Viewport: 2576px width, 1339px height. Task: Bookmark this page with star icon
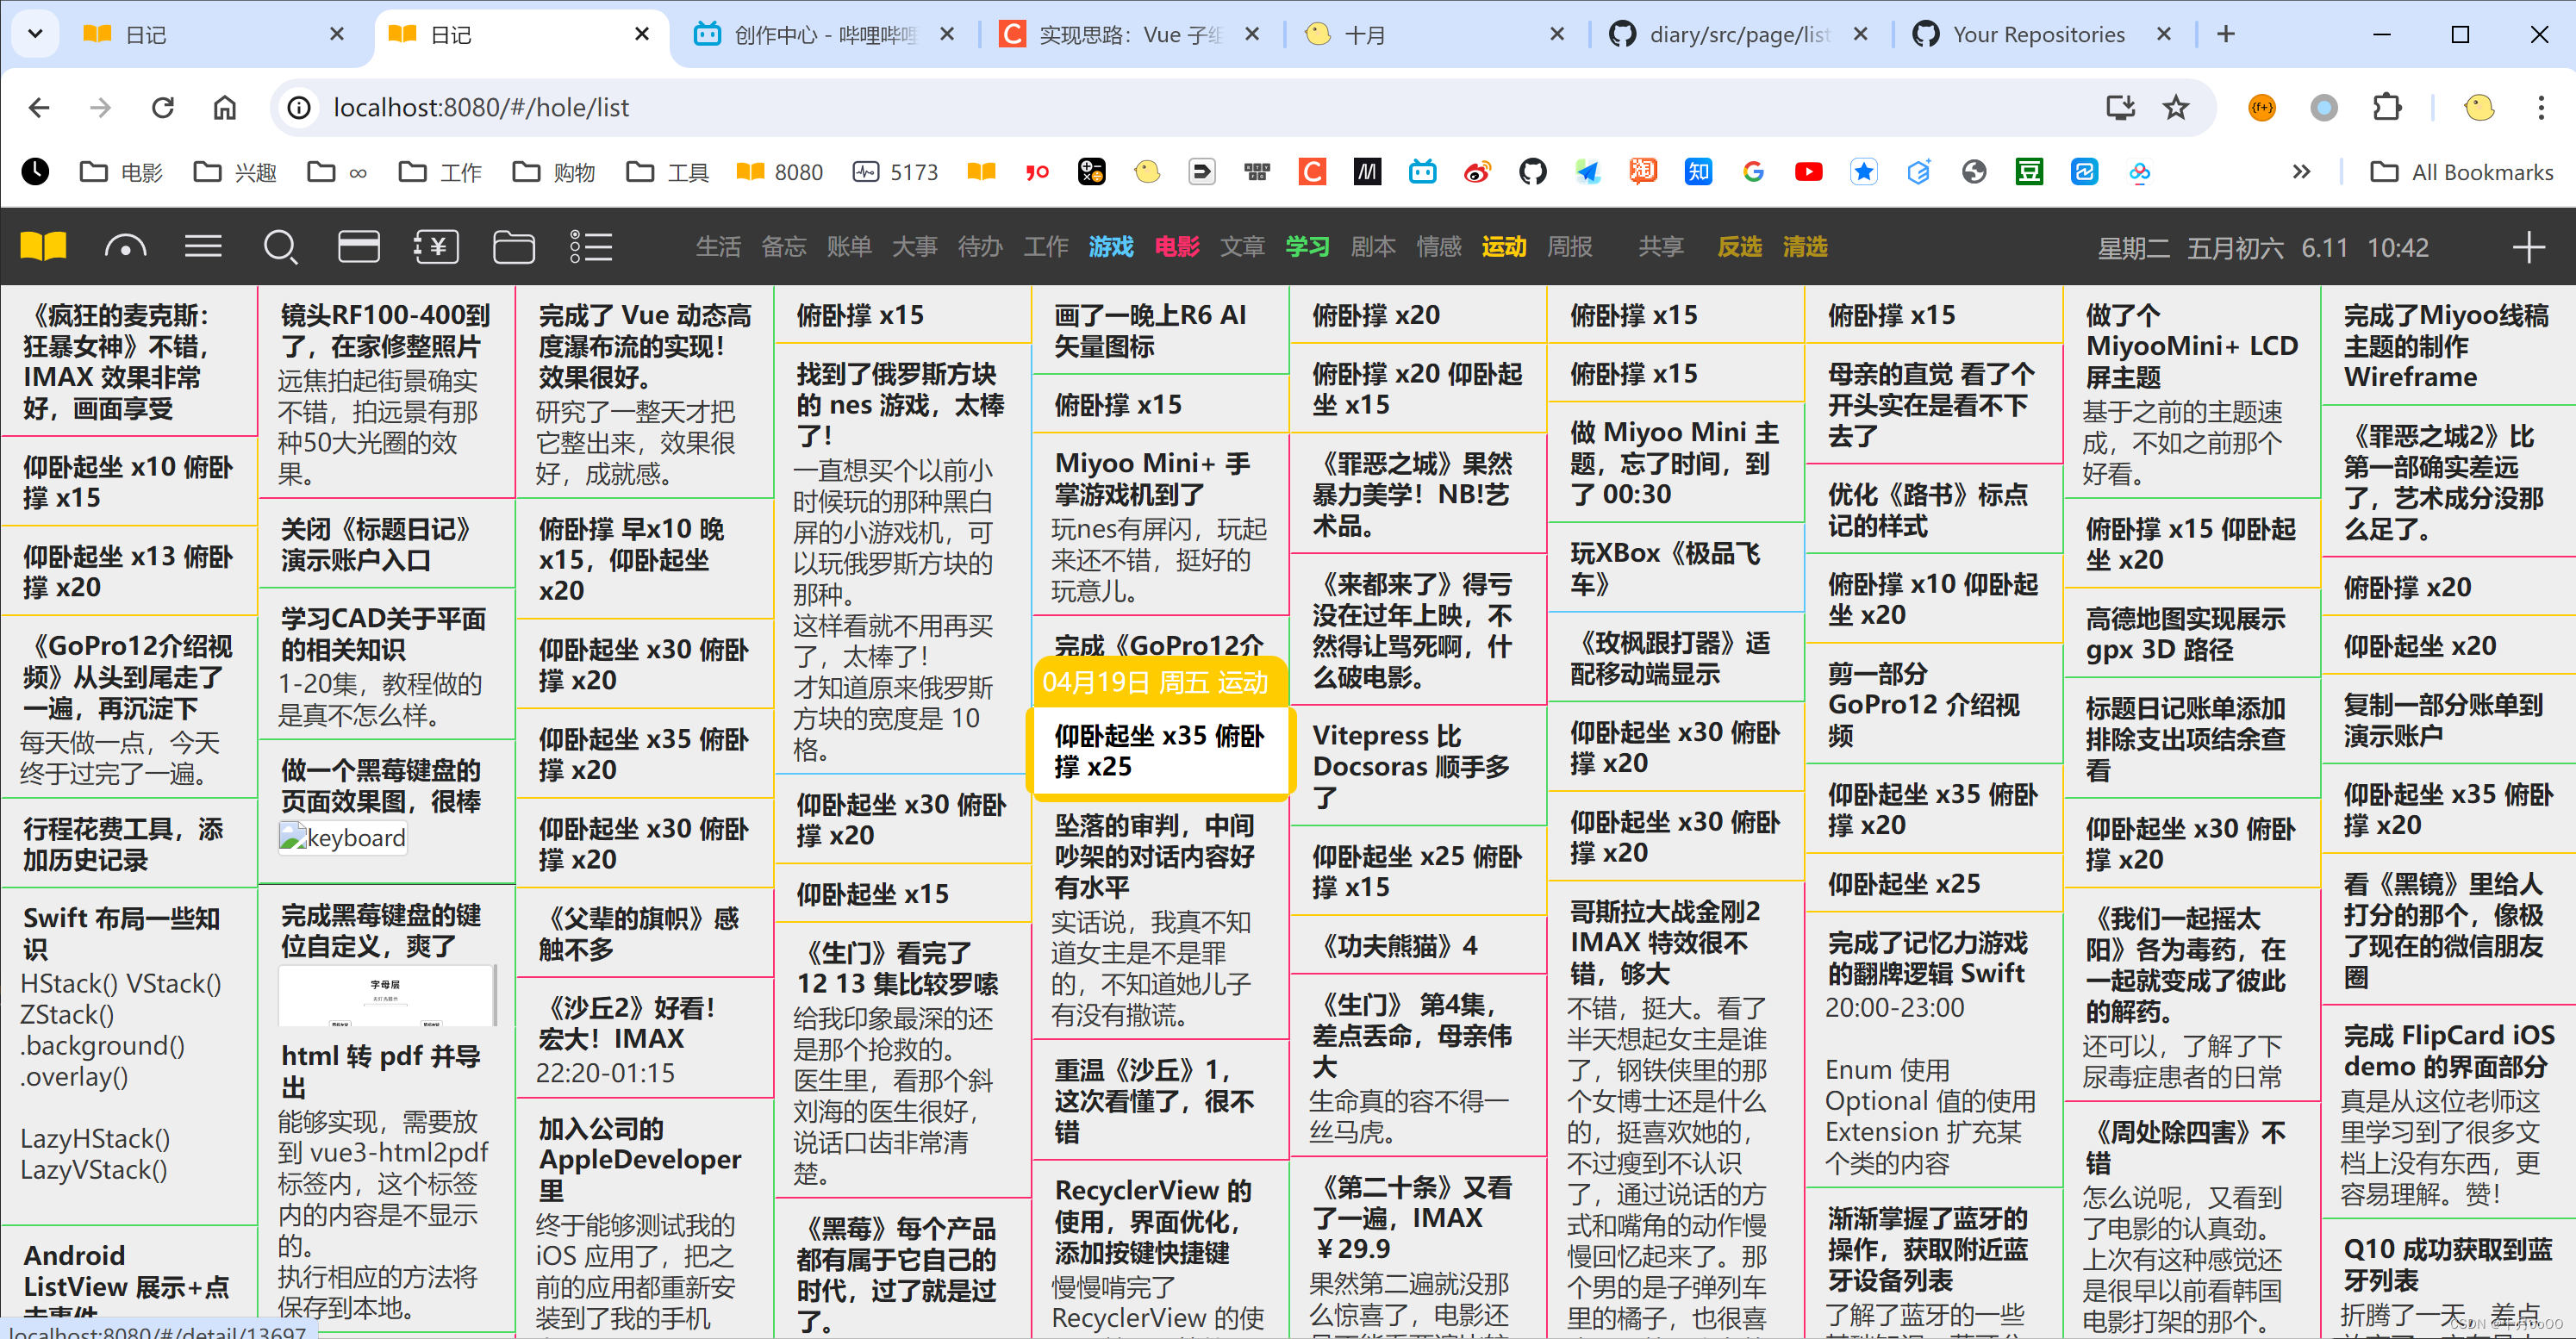coord(2176,107)
